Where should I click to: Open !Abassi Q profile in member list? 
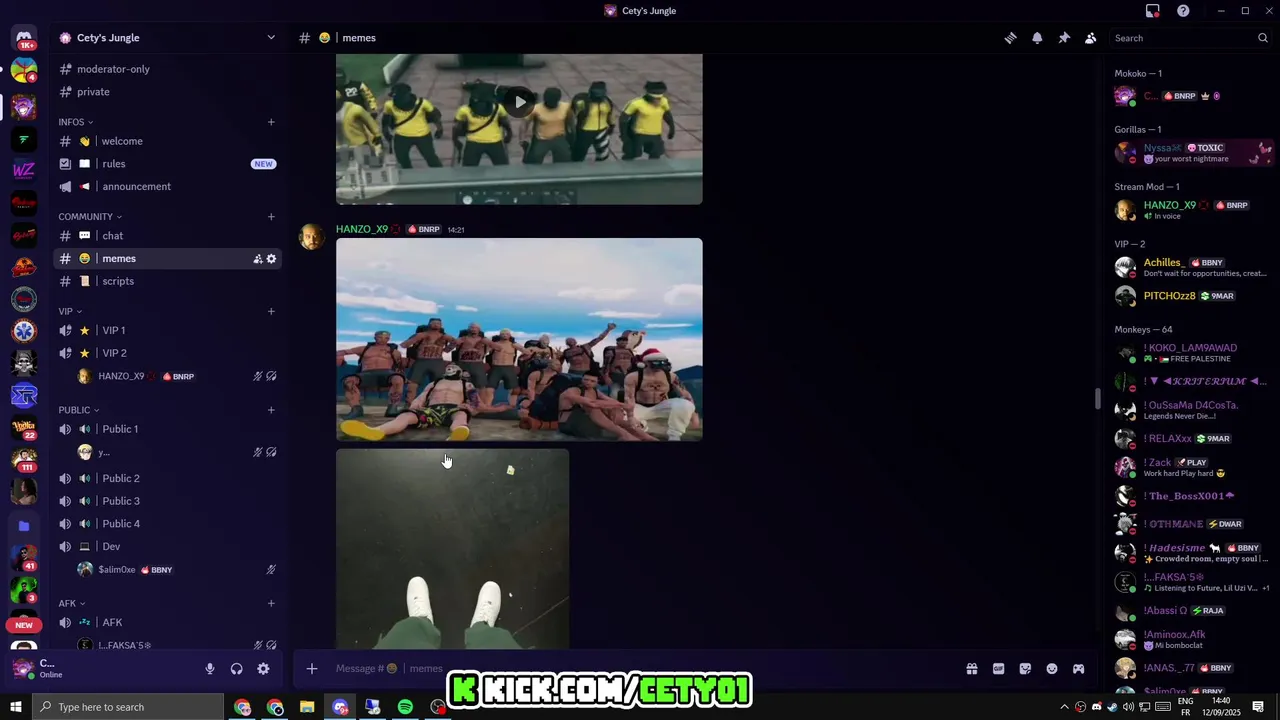point(1192,611)
